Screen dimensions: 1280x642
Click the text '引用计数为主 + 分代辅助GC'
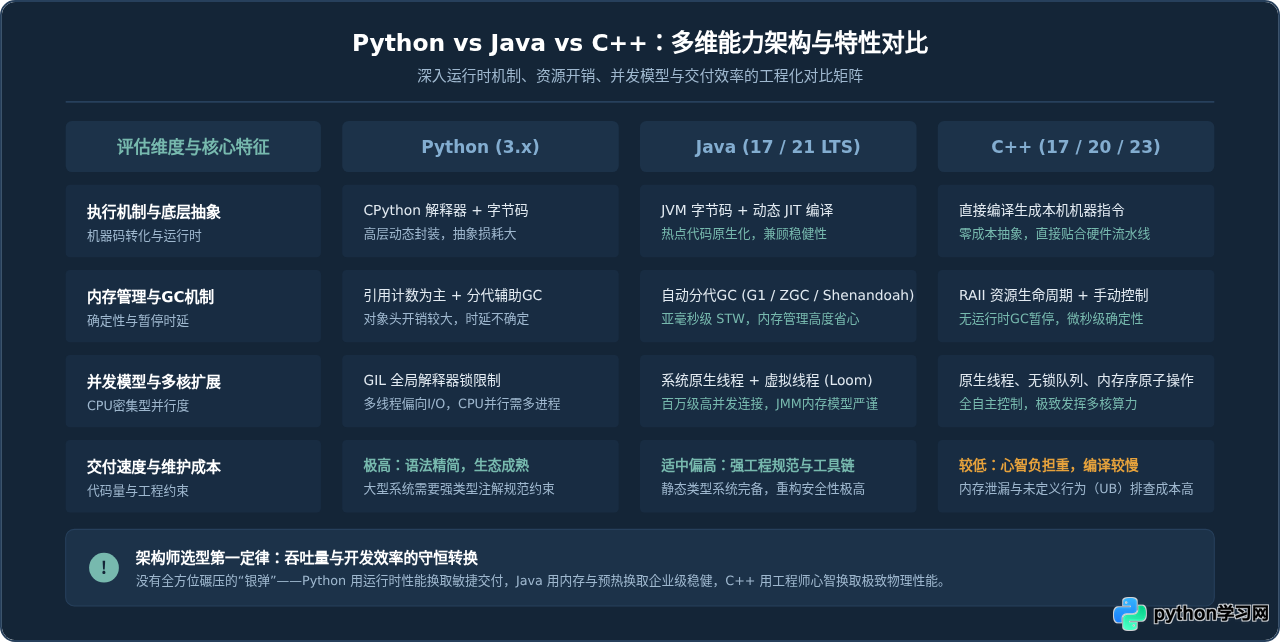click(453, 296)
